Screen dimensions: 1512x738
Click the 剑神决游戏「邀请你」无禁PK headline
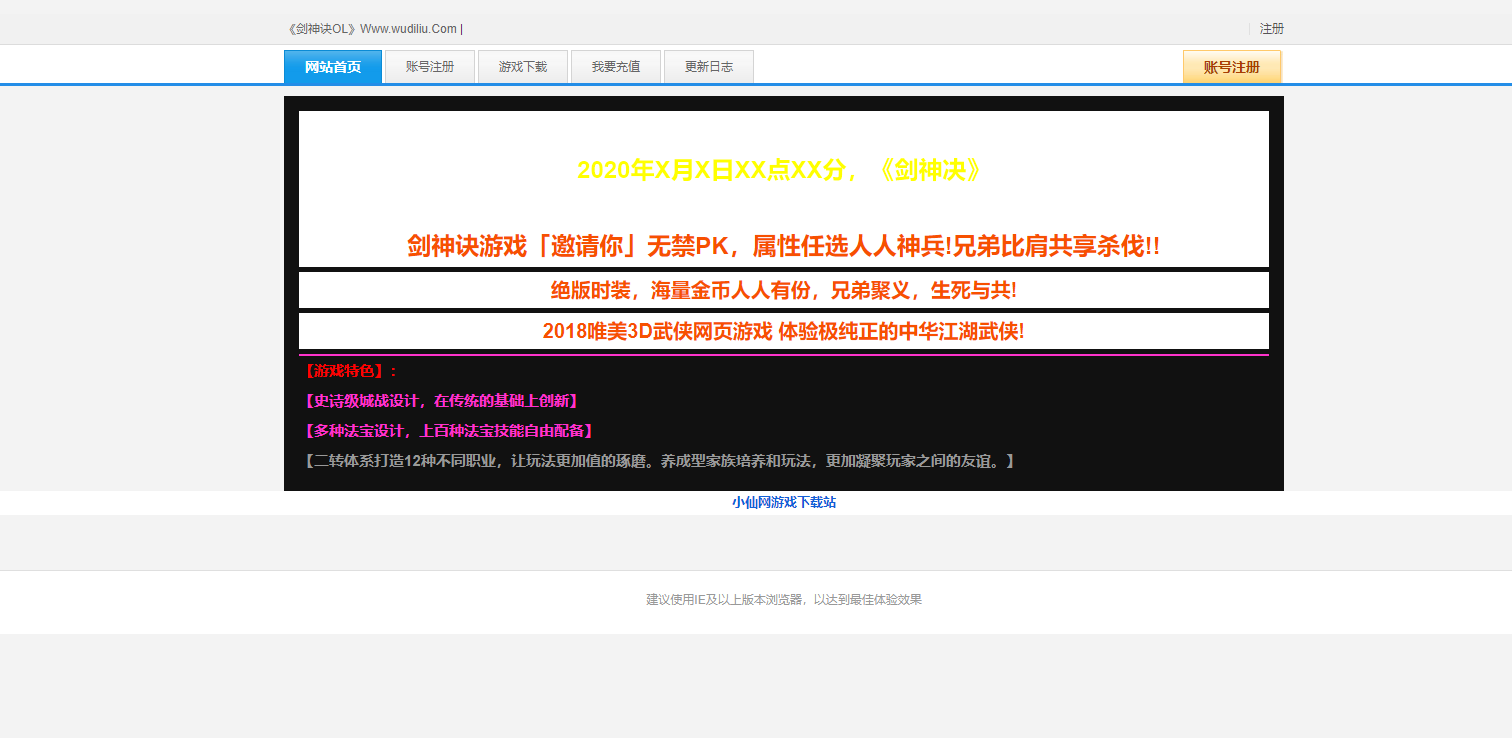(x=784, y=246)
